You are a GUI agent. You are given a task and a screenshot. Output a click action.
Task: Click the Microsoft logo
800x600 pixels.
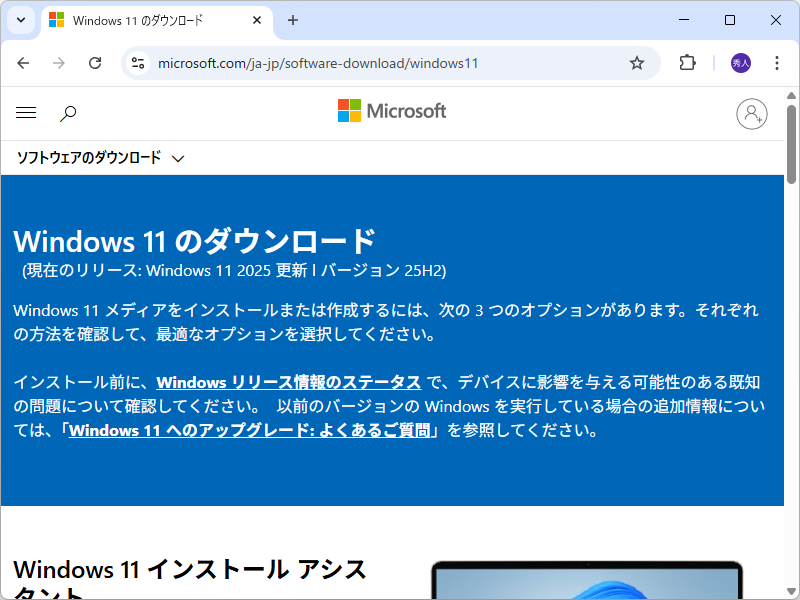392,111
